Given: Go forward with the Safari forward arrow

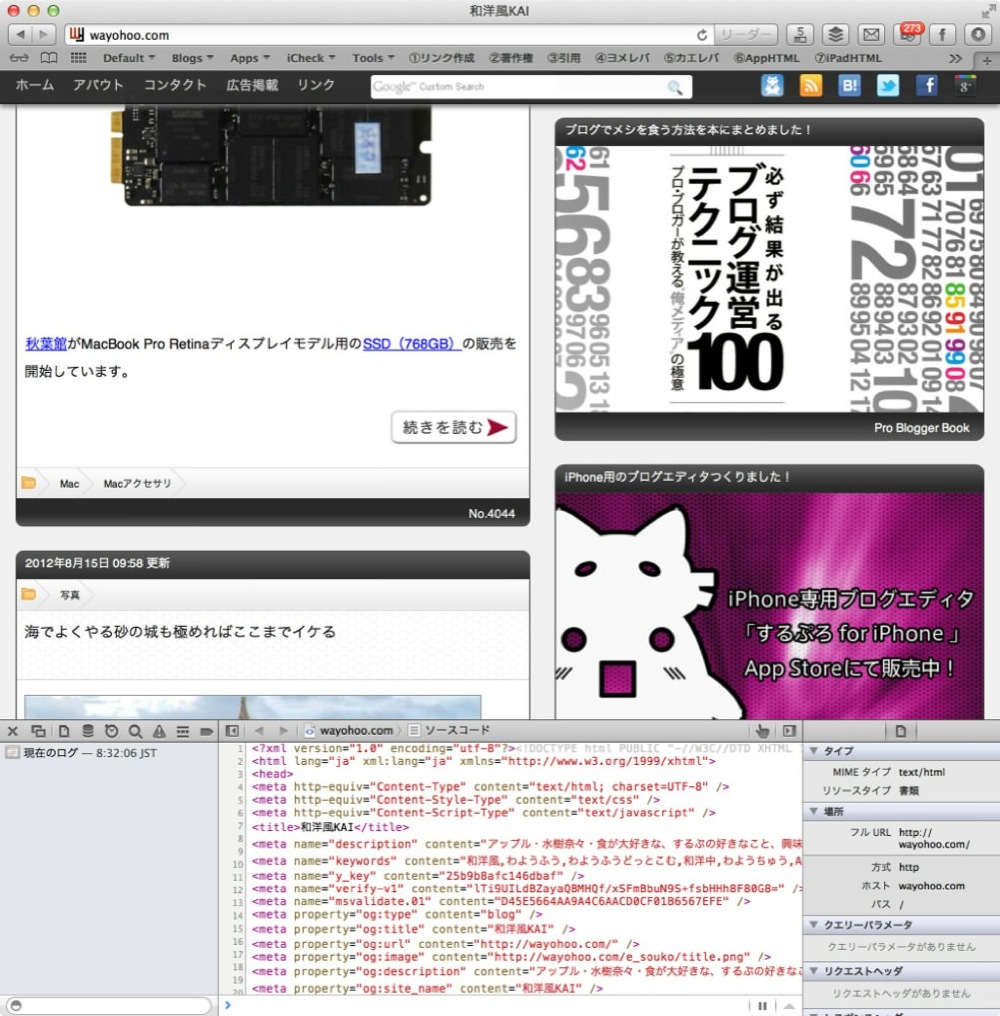Looking at the screenshot, I should tap(43, 34).
